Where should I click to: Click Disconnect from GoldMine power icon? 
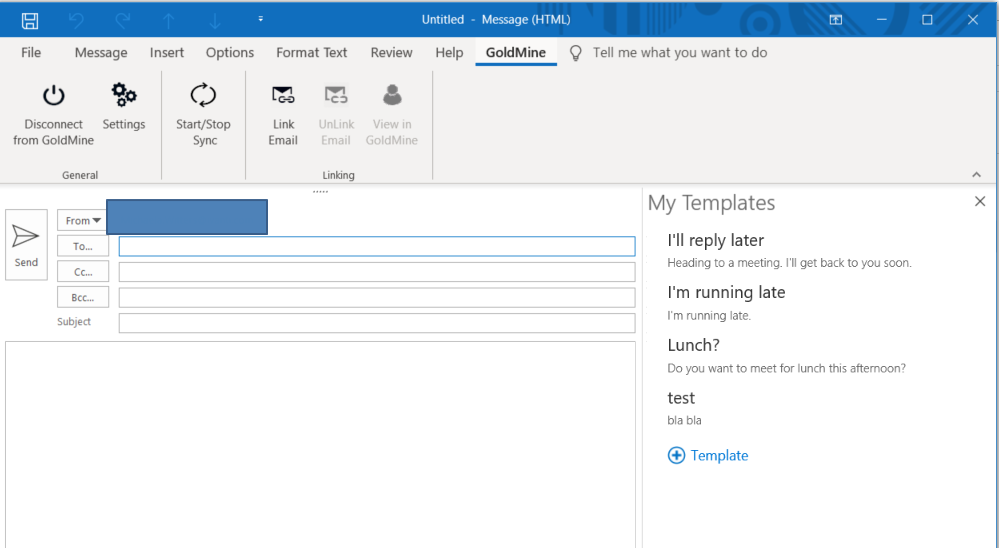point(53,96)
